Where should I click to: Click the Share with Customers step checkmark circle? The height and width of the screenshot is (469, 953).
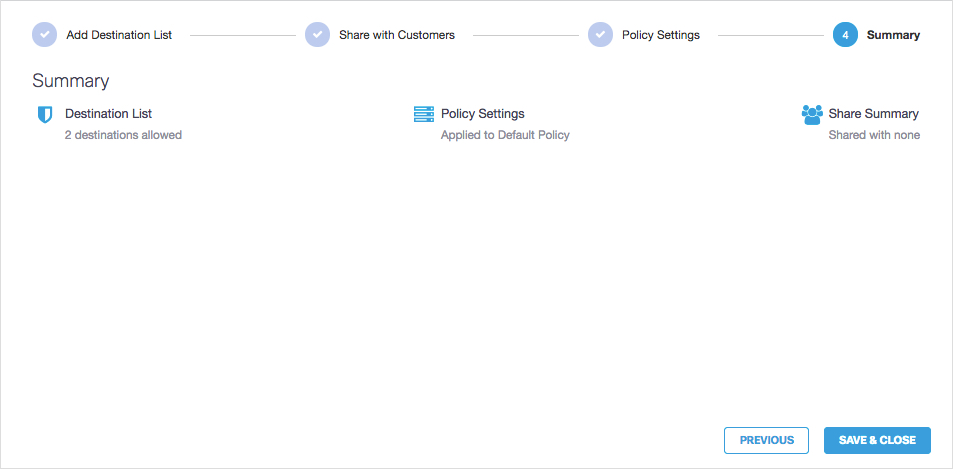317,35
